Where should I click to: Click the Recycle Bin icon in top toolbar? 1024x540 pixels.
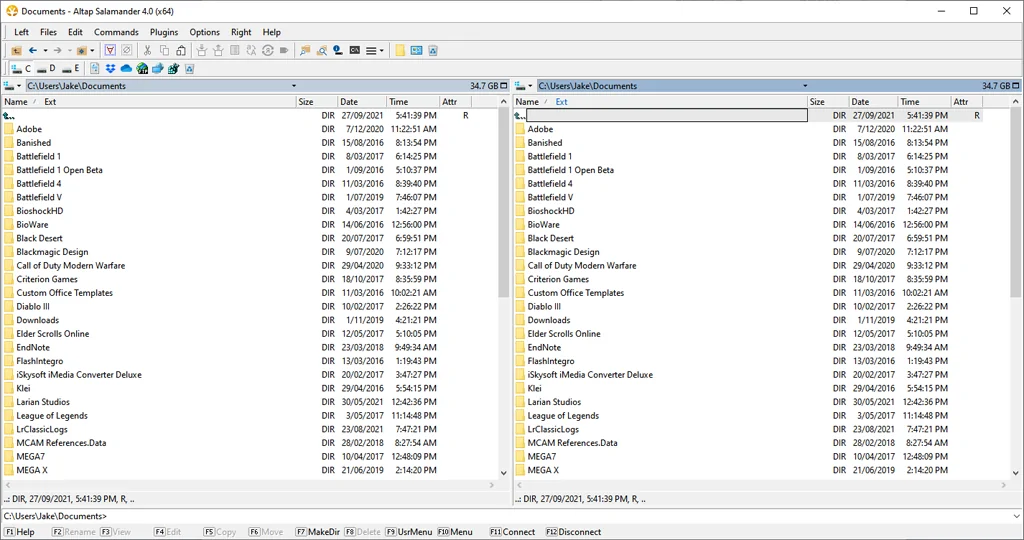pos(433,50)
